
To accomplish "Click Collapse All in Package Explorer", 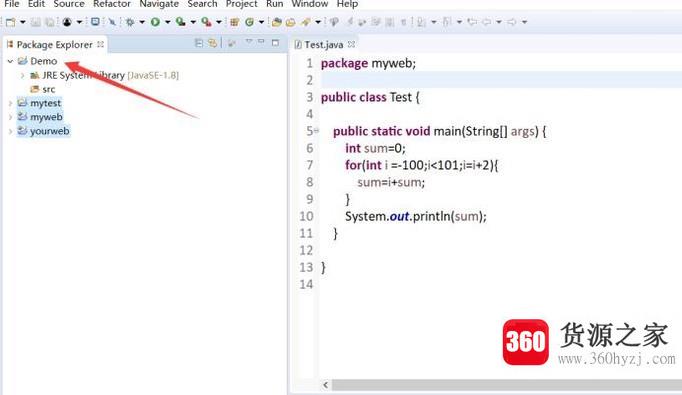I will click(199, 43).
